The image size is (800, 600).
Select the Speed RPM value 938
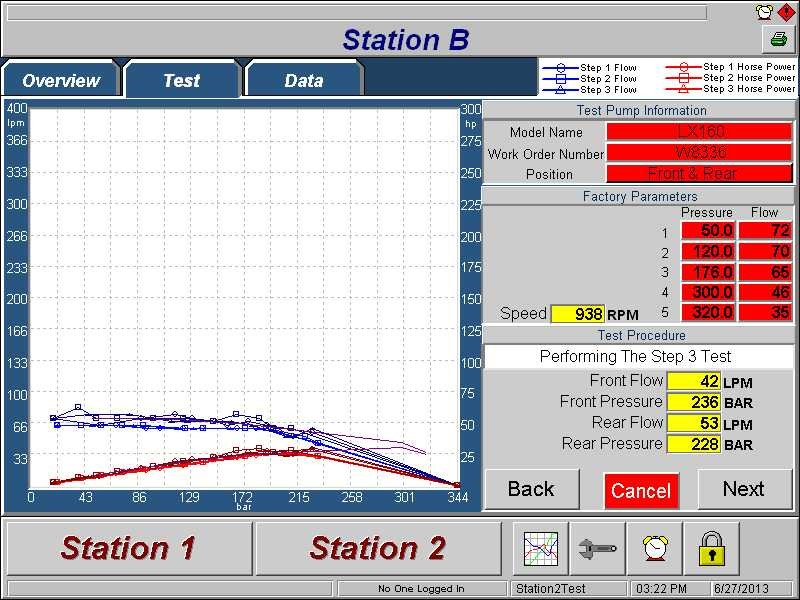pos(578,314)
